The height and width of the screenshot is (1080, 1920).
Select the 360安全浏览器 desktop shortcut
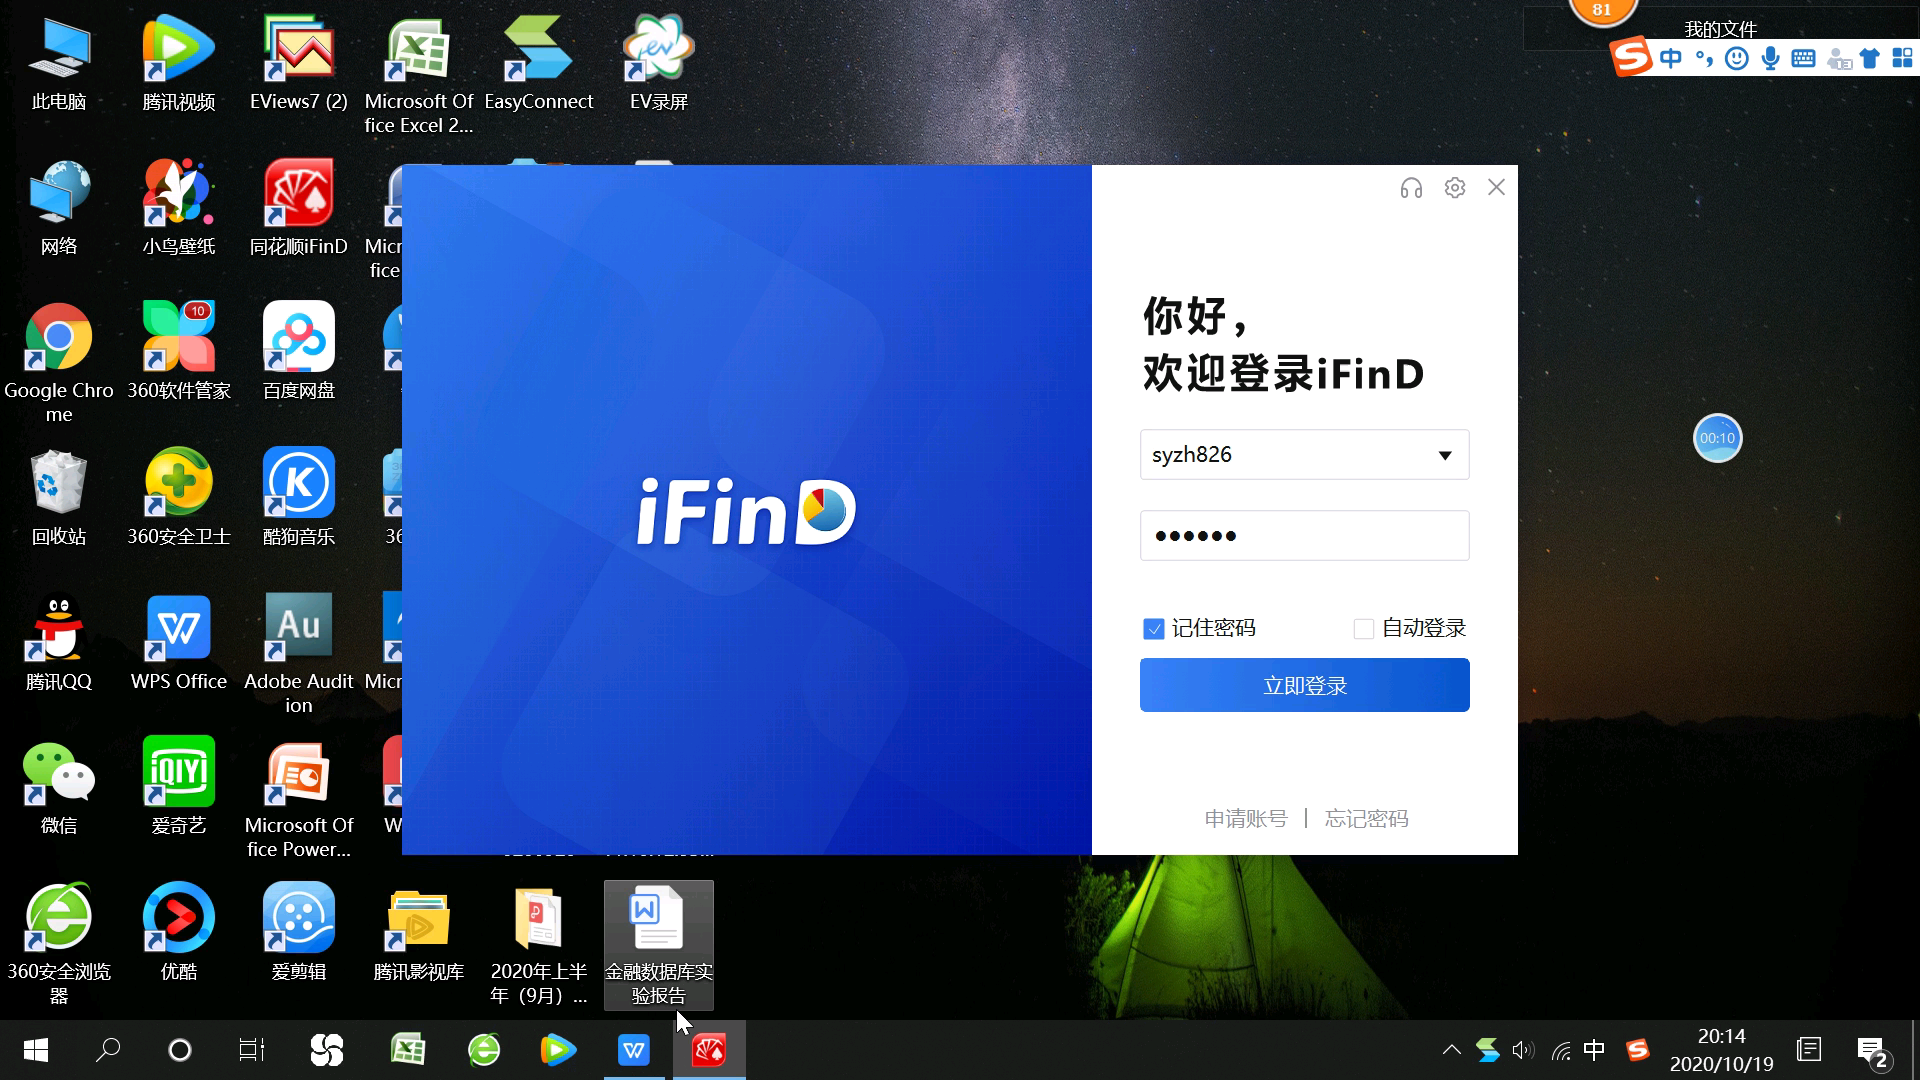click(59, 944)
